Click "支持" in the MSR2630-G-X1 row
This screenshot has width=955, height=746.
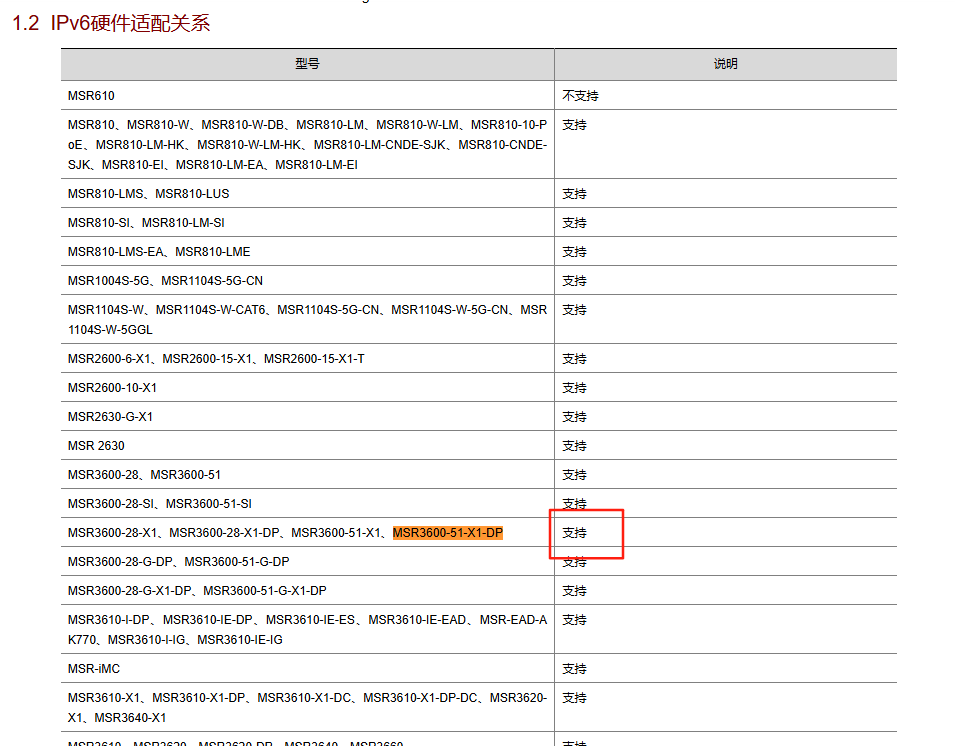(574, 417)
